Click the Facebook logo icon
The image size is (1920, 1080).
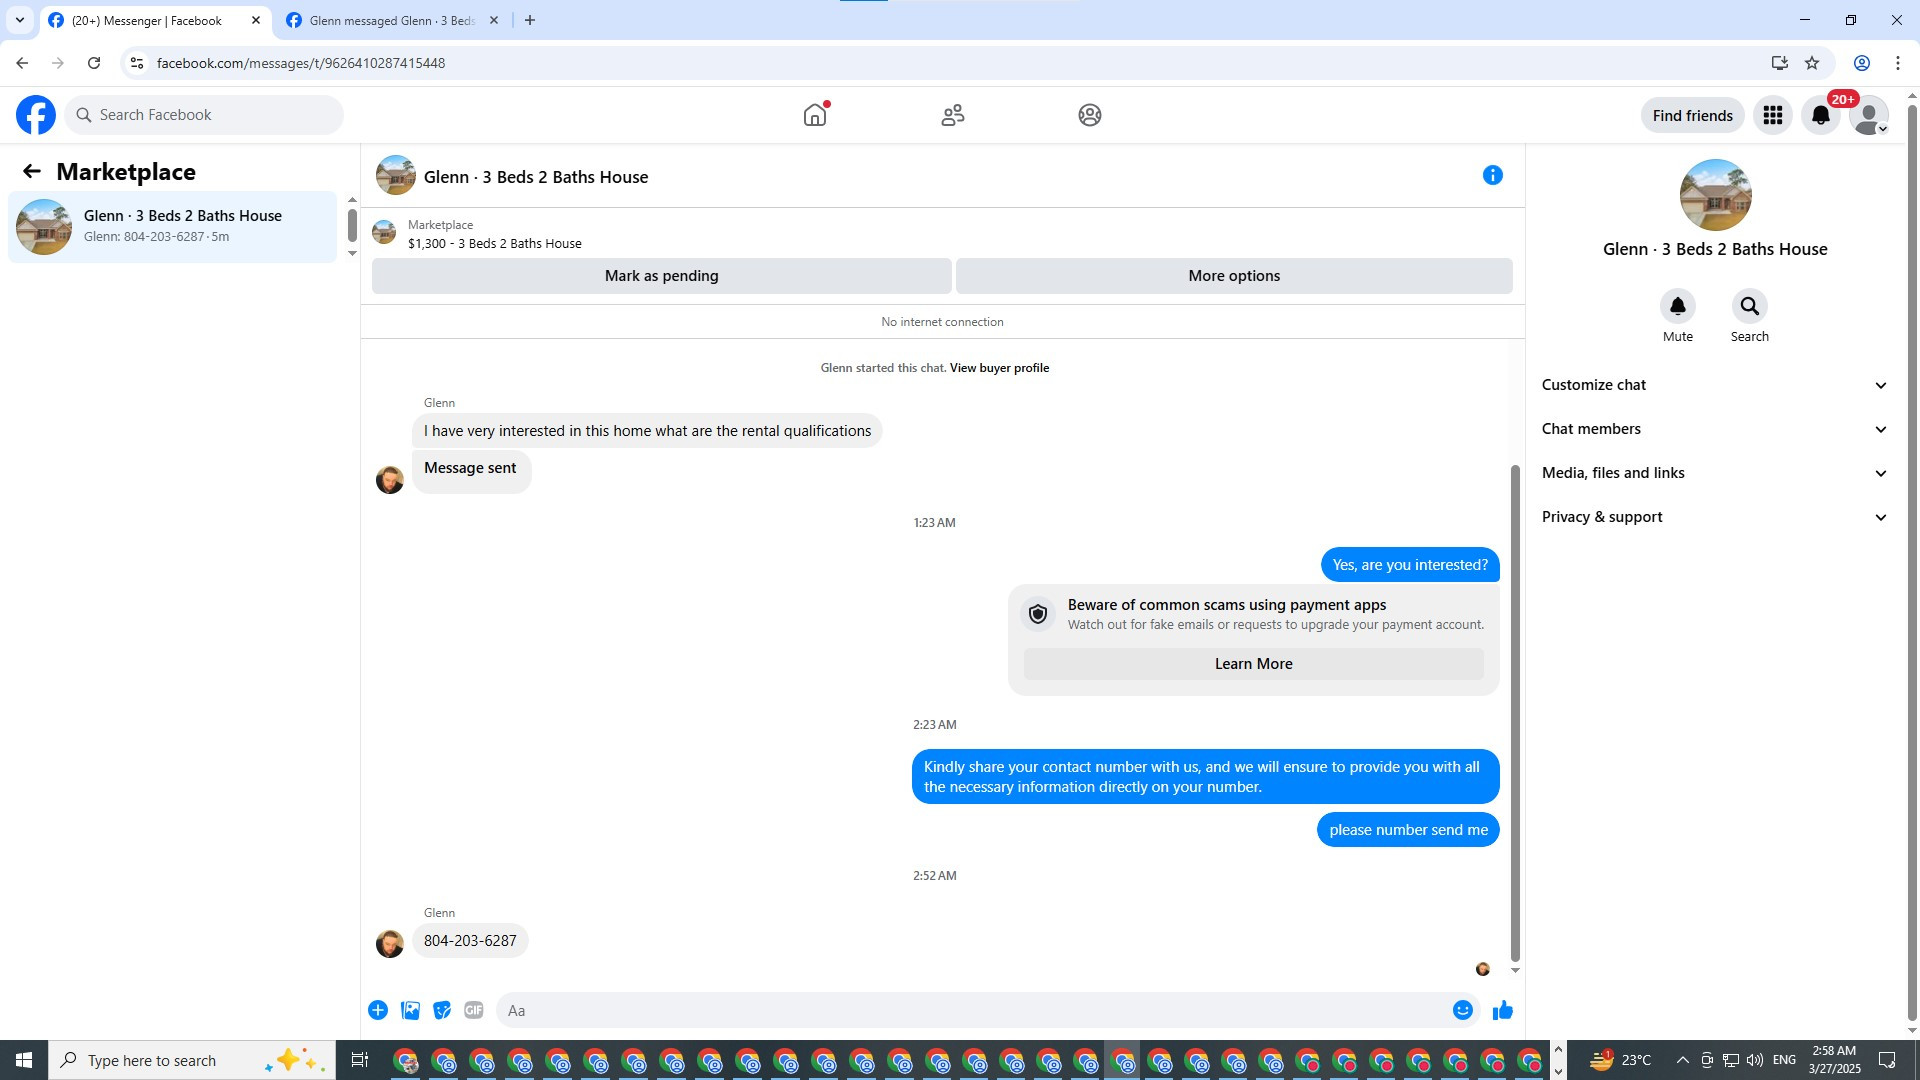click(36, 115)
